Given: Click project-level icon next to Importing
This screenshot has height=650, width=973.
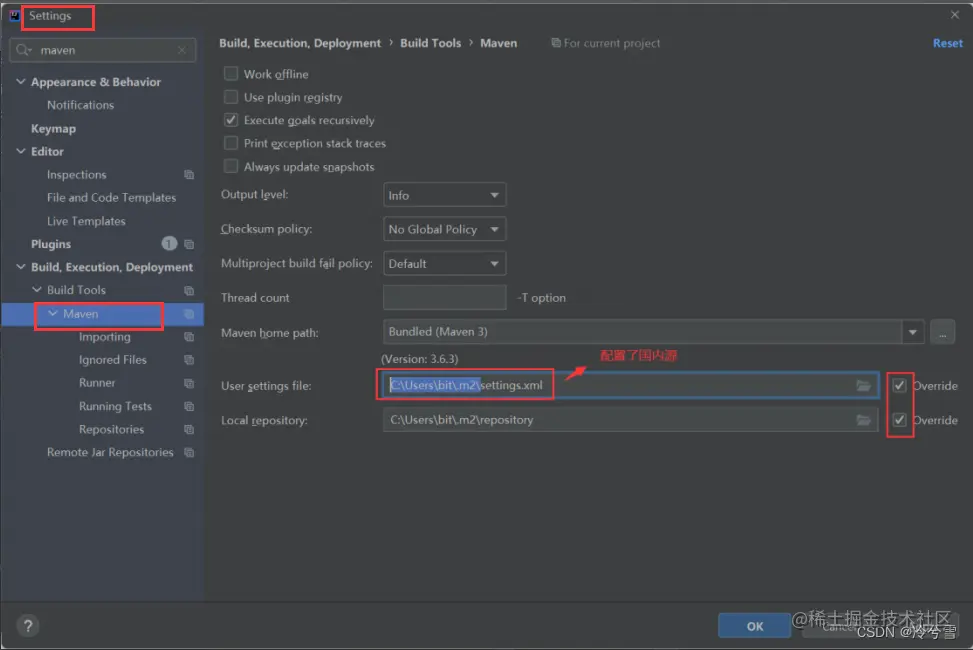Looking at the screenshot, I should click(x=189, y=337).
